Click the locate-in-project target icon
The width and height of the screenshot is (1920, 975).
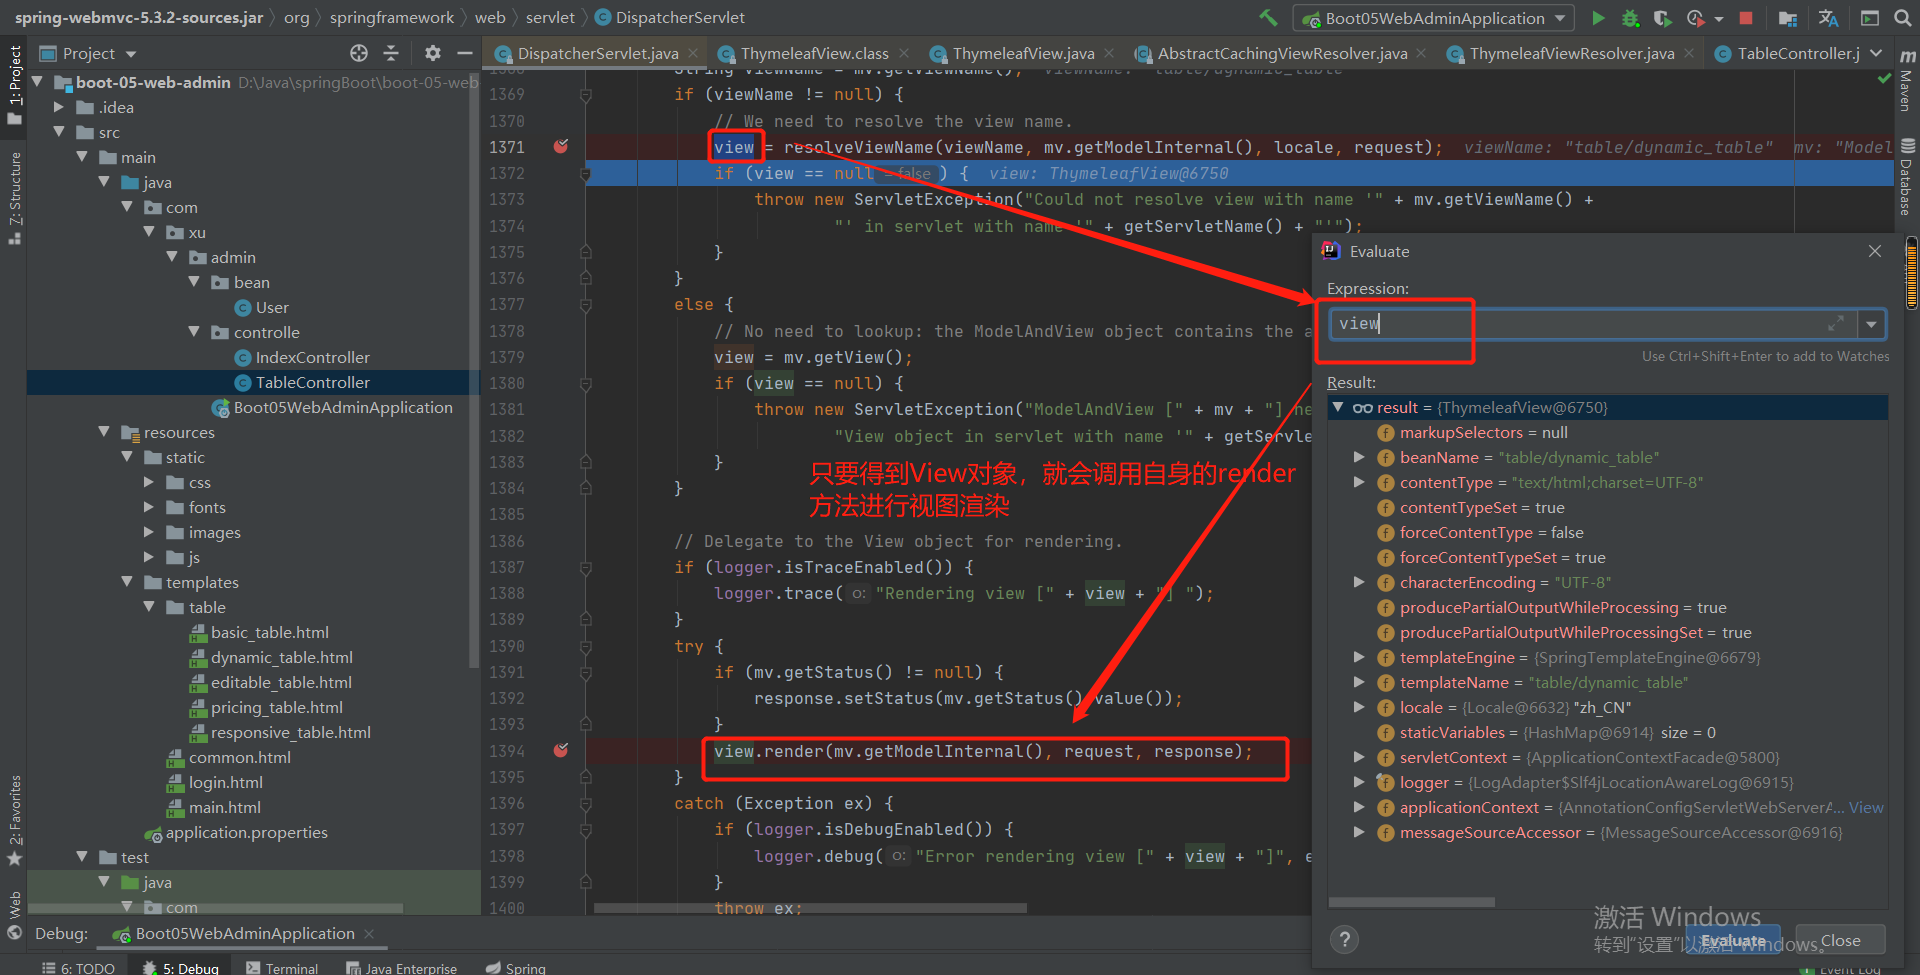pos(359,53)
